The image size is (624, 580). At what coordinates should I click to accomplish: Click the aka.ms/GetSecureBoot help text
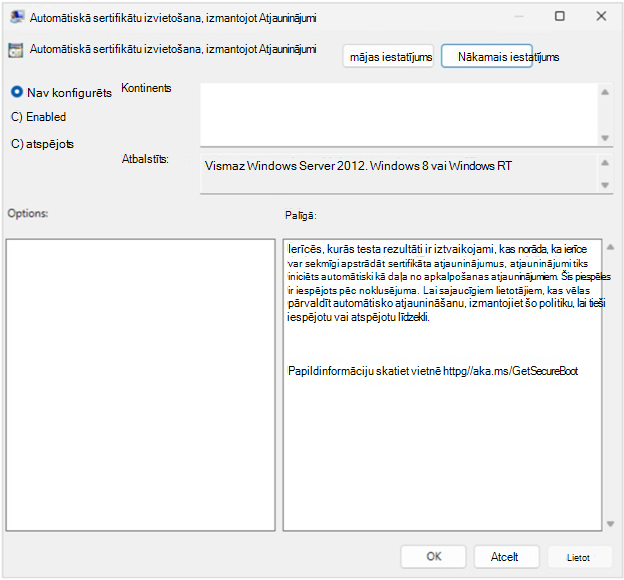pyautogui.click(x=510, y=371)
